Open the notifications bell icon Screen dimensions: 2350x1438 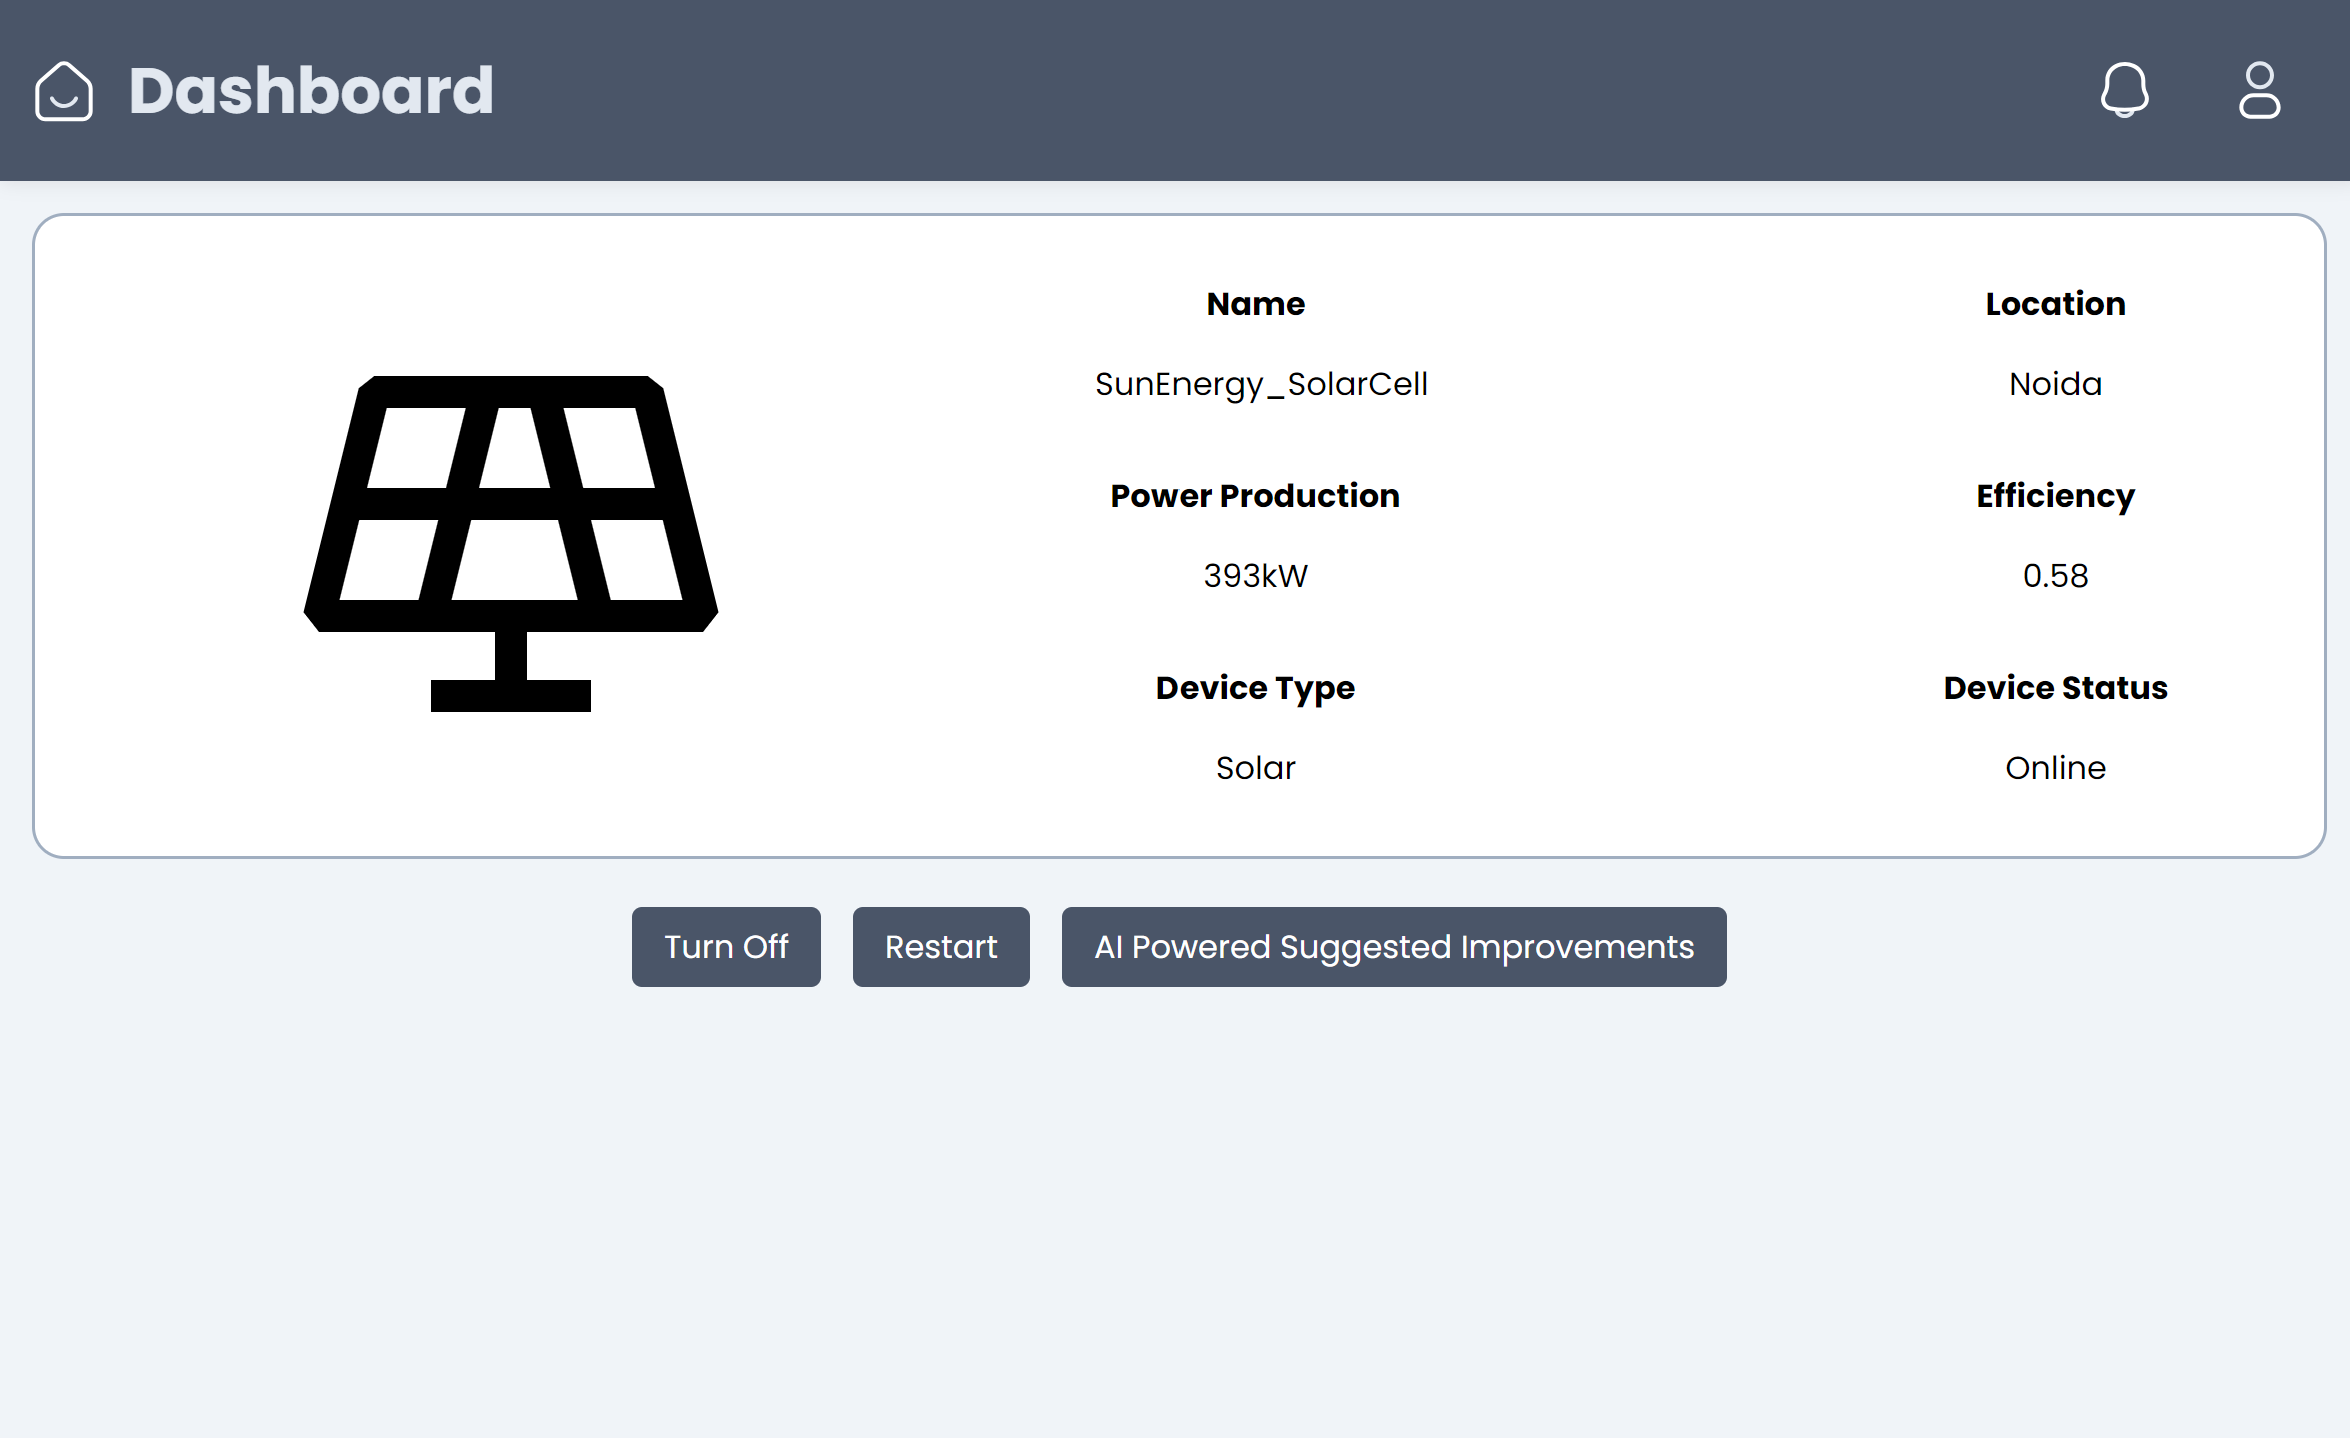(2124, 90)
